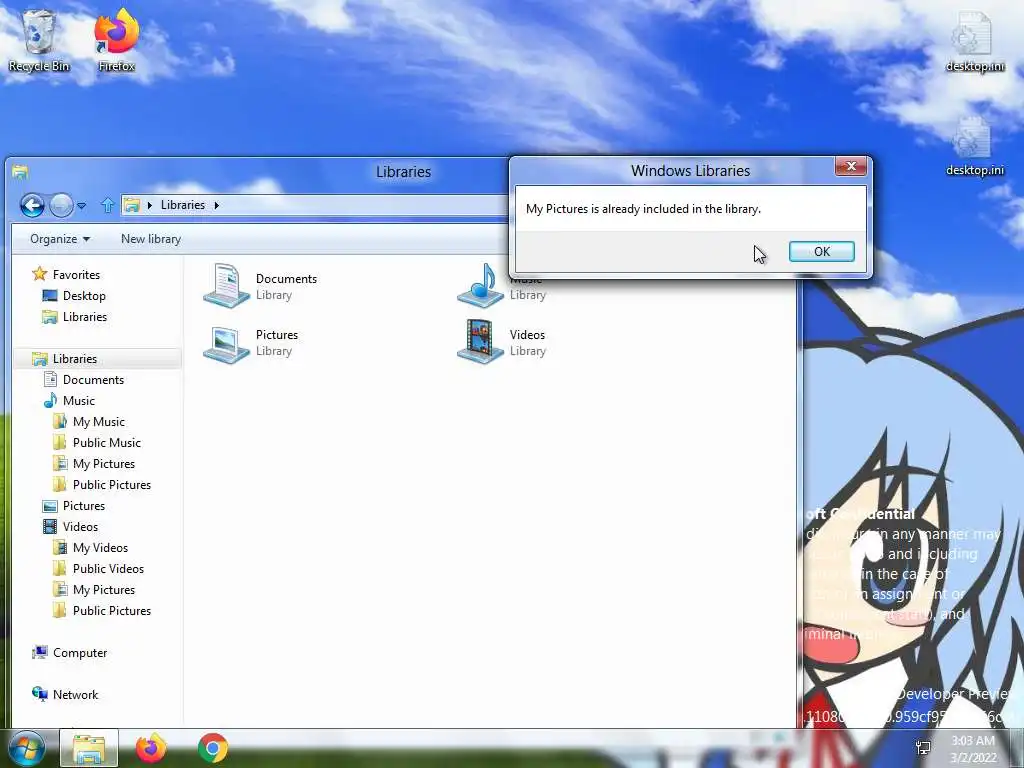
Task: Click the File Explorer taskbar button
Action: tap(89, 748)
